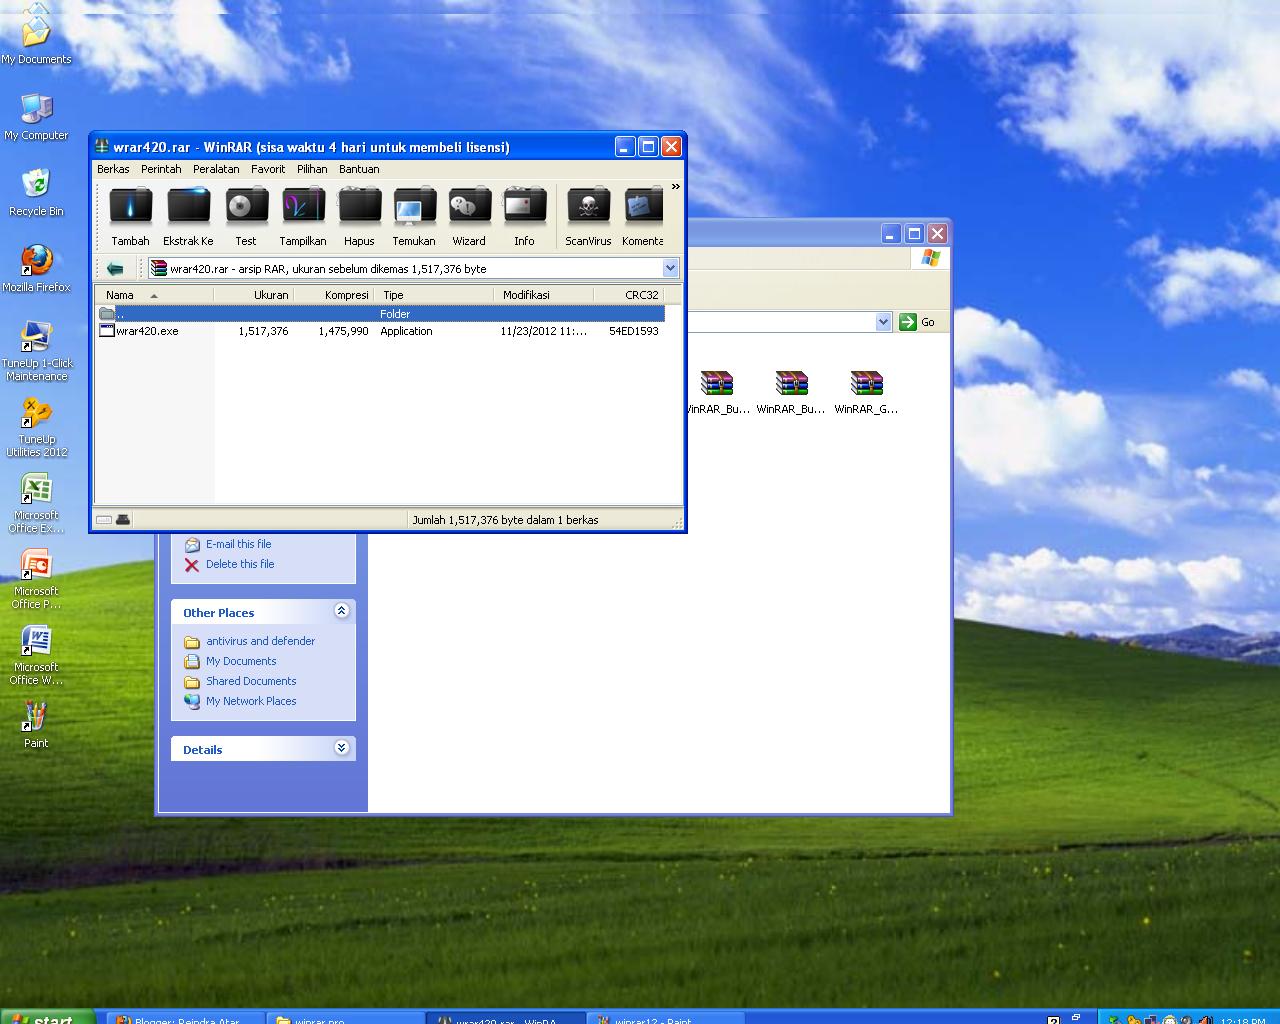Select the WinRAR_G... archive in Explorer
1280x1024 pixels.
[866, 392]
